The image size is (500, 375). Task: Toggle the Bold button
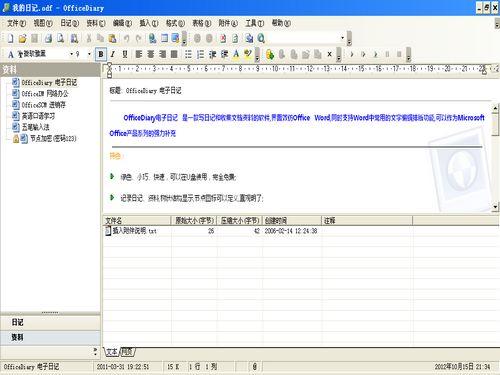(x=101, y=54)
